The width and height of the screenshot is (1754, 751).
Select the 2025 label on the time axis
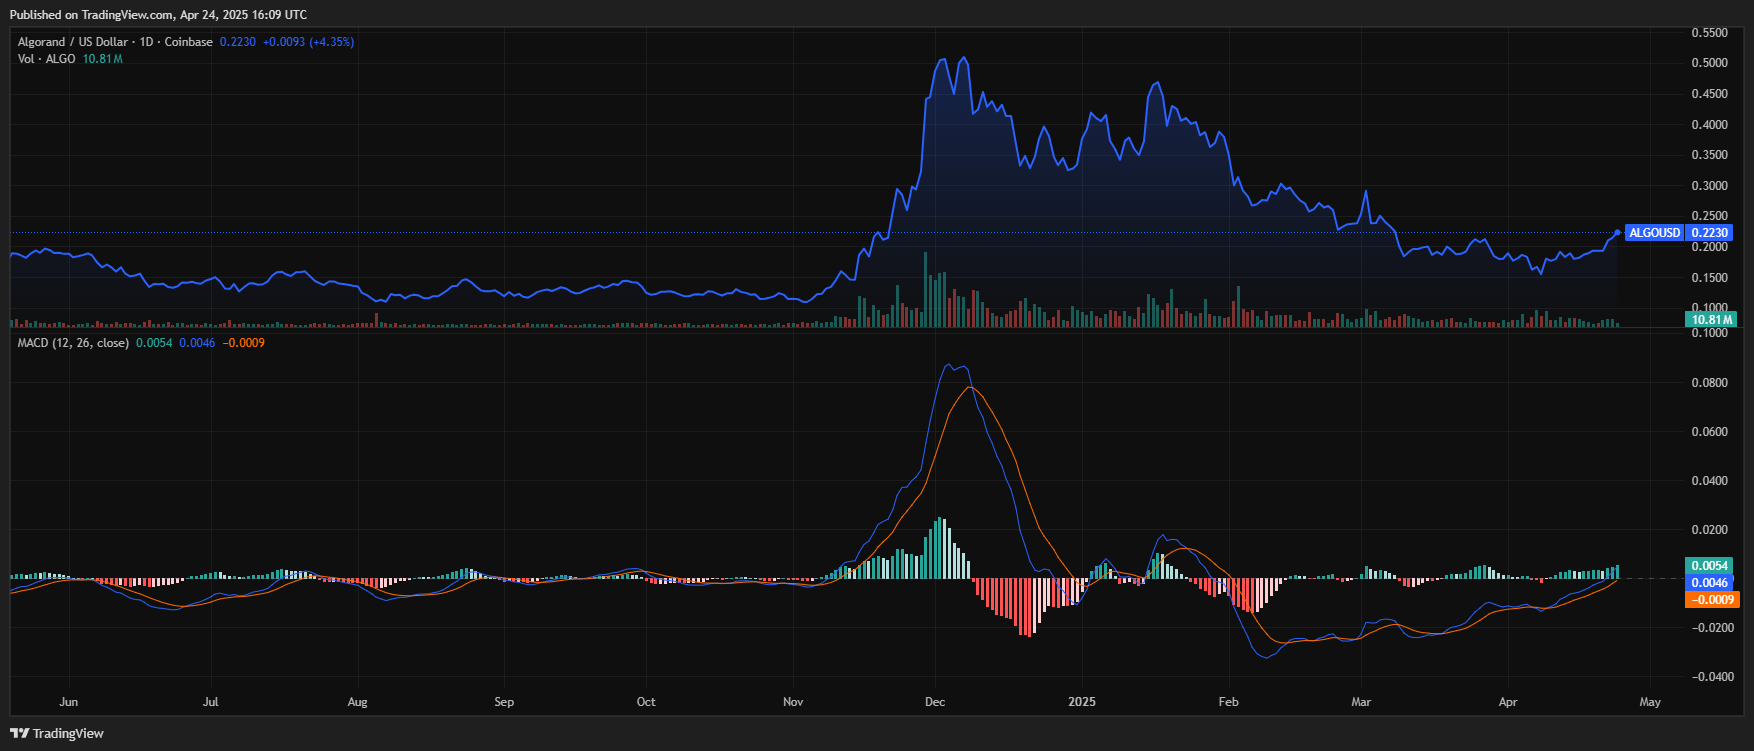[x=1081, y=702]
